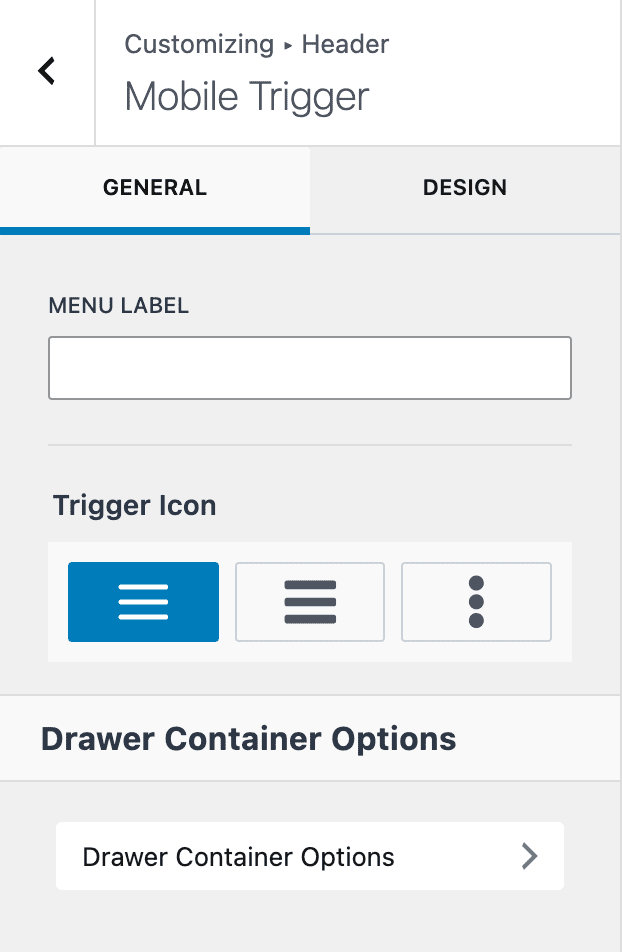Click the Customizing breadcrumb label
This screenshot has height=952, width=622.
(198, 44)
